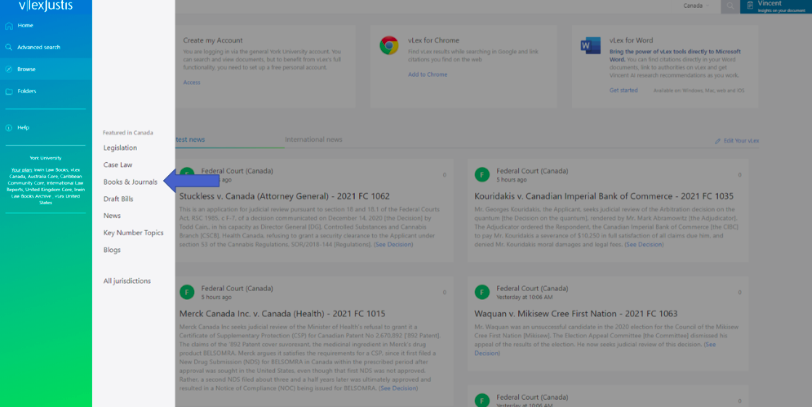Open the Help info icon
Image resolution: width=812 pixels, height=407 pixels.
tap(9, 127)
